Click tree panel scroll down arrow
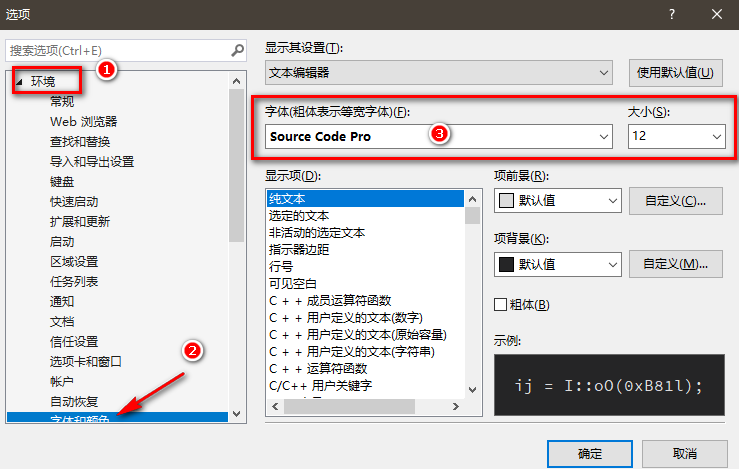Image resolution: width=739 pixels, height=469 pixels. point(237,414)
